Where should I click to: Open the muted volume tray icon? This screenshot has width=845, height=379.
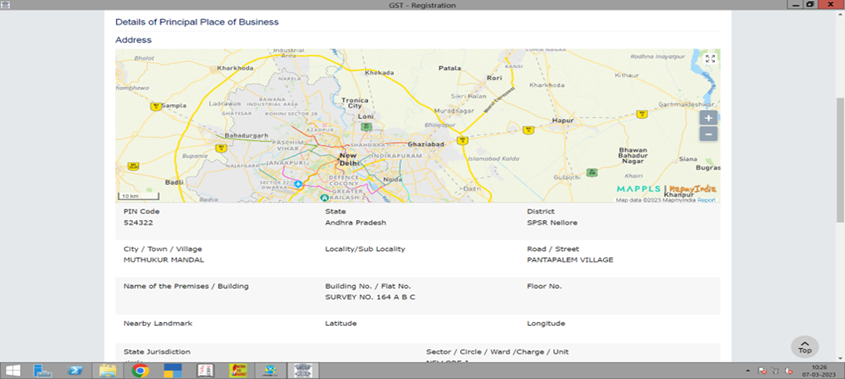[x=788, y=371]
